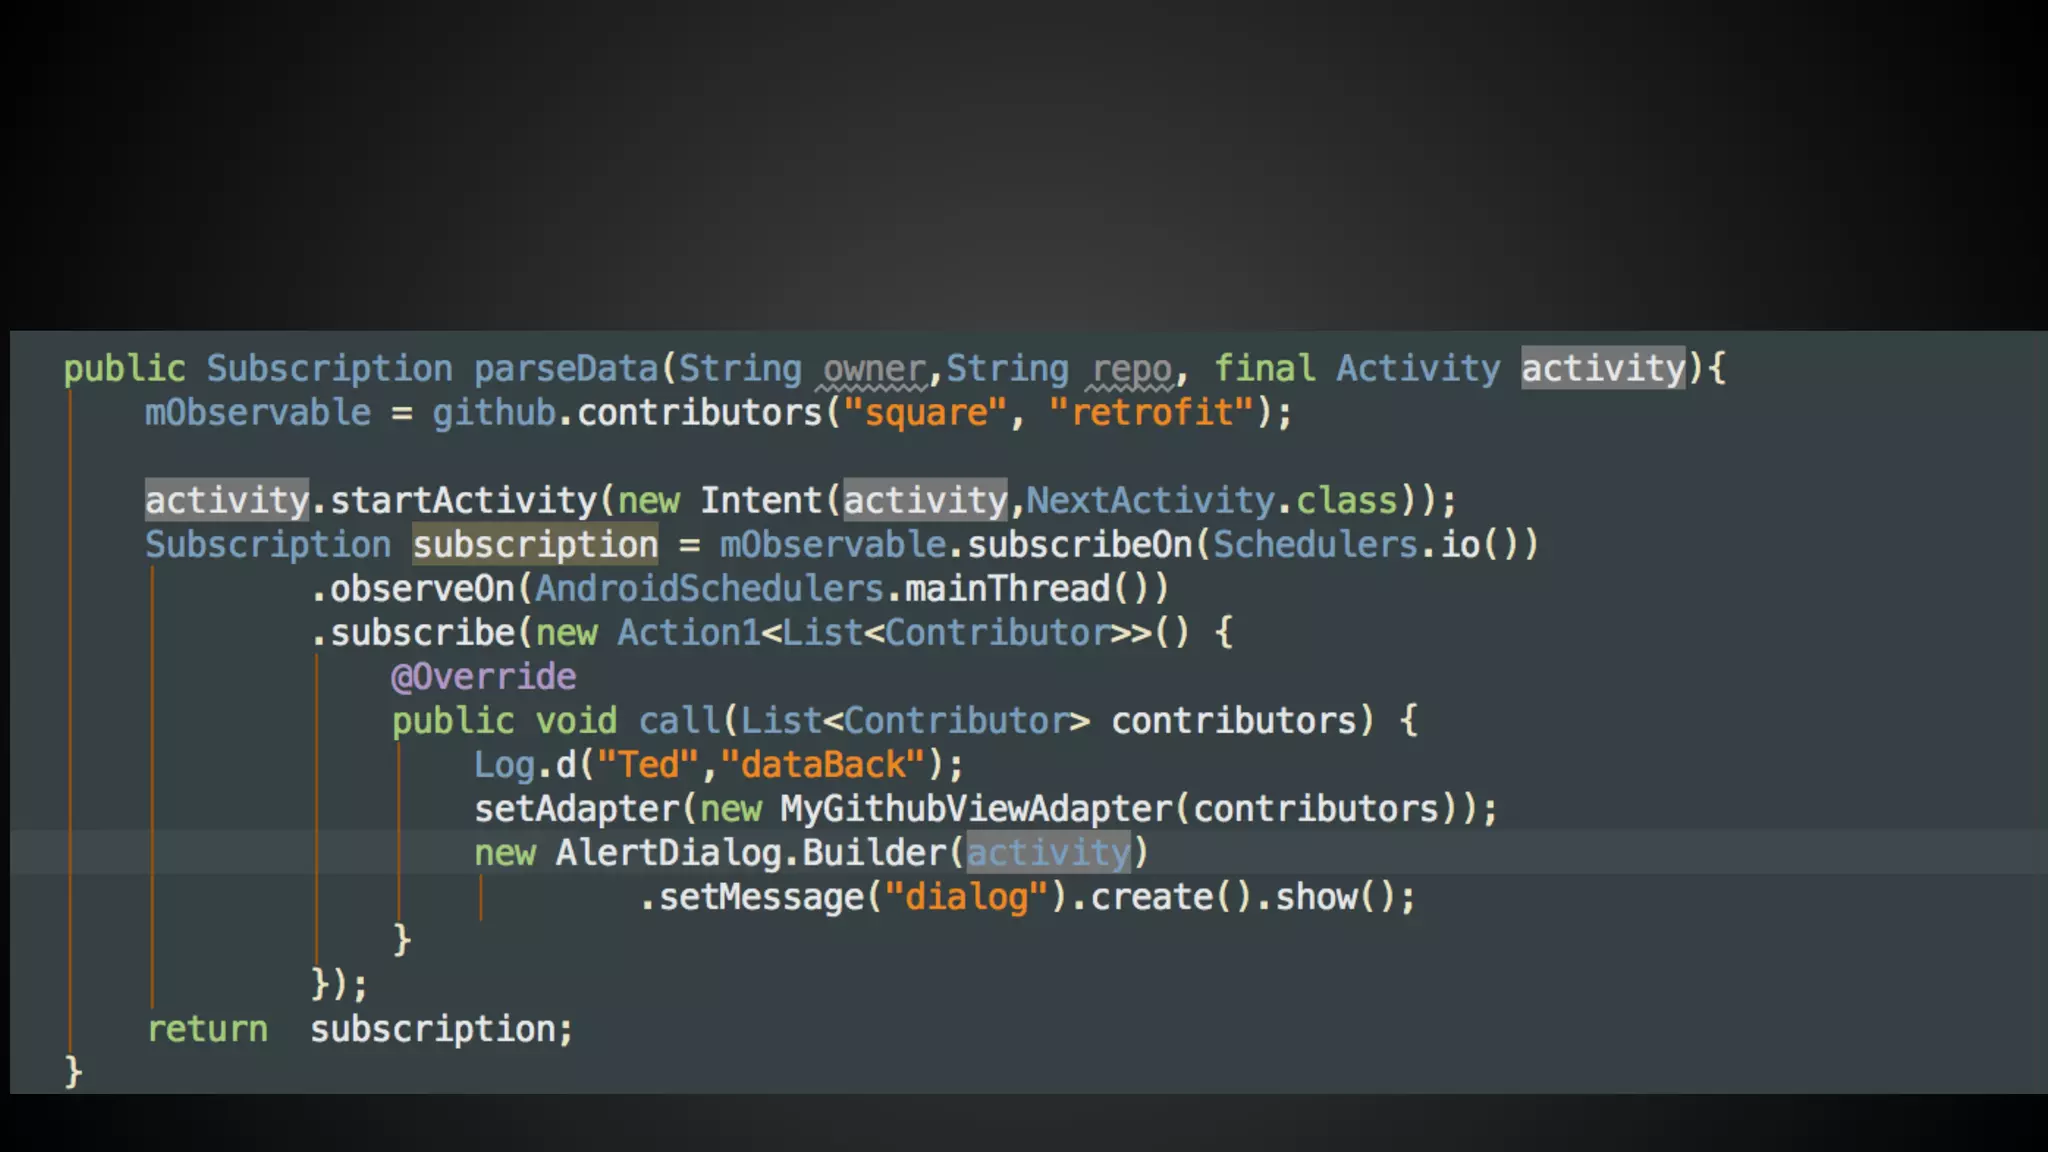Image resolution: width=2048 pixels, height=1152 pixels.
Task: Click the Action1 type name
Action: pos(687,633)
